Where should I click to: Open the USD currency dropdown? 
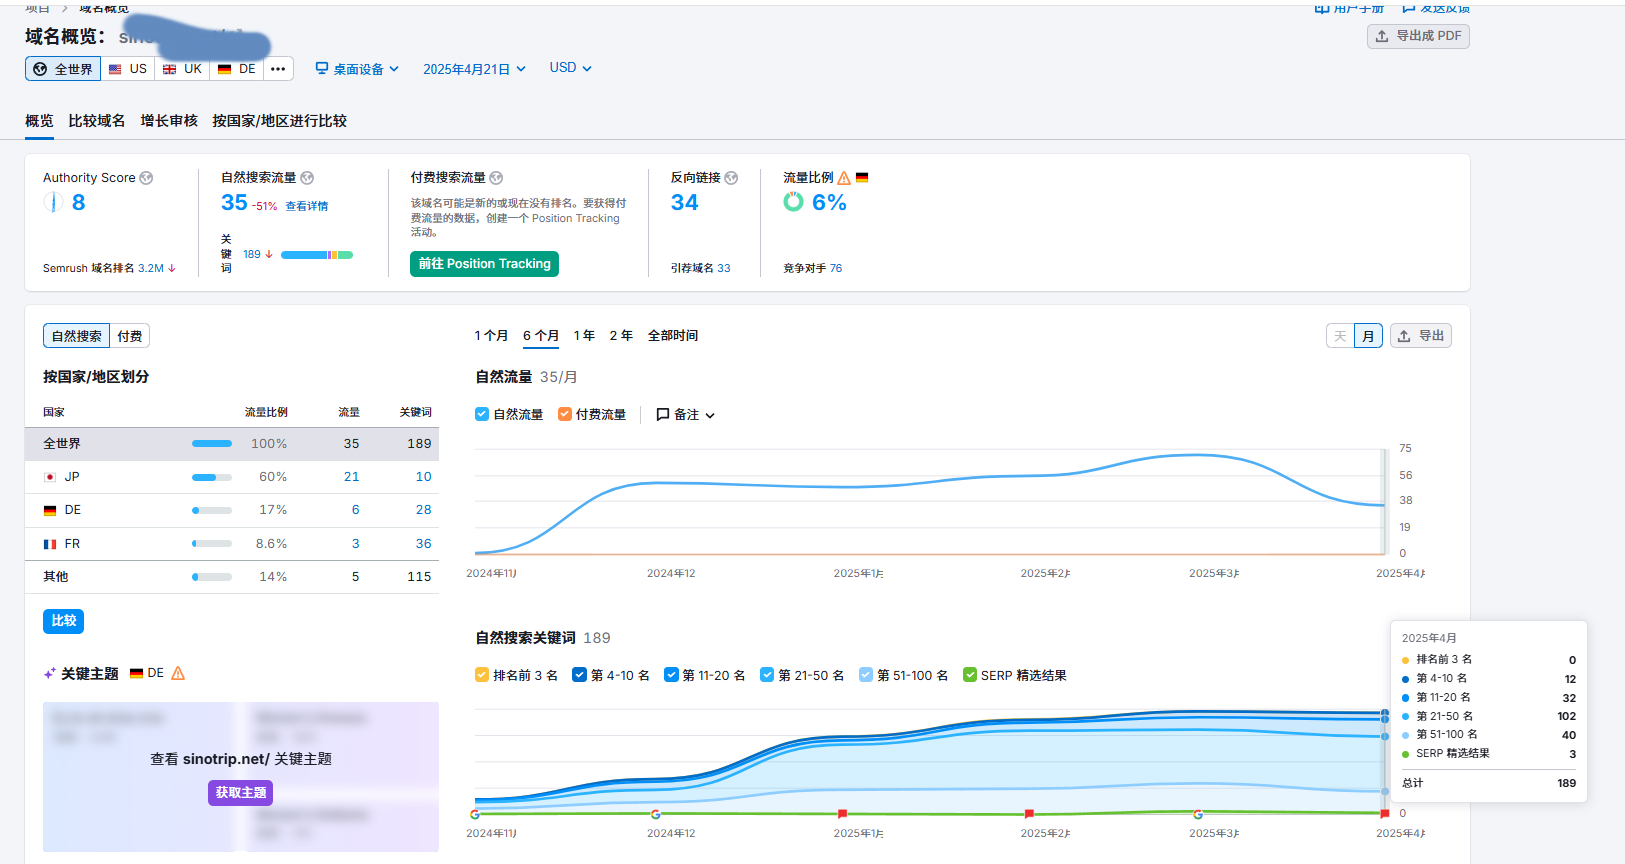(570, 68)
